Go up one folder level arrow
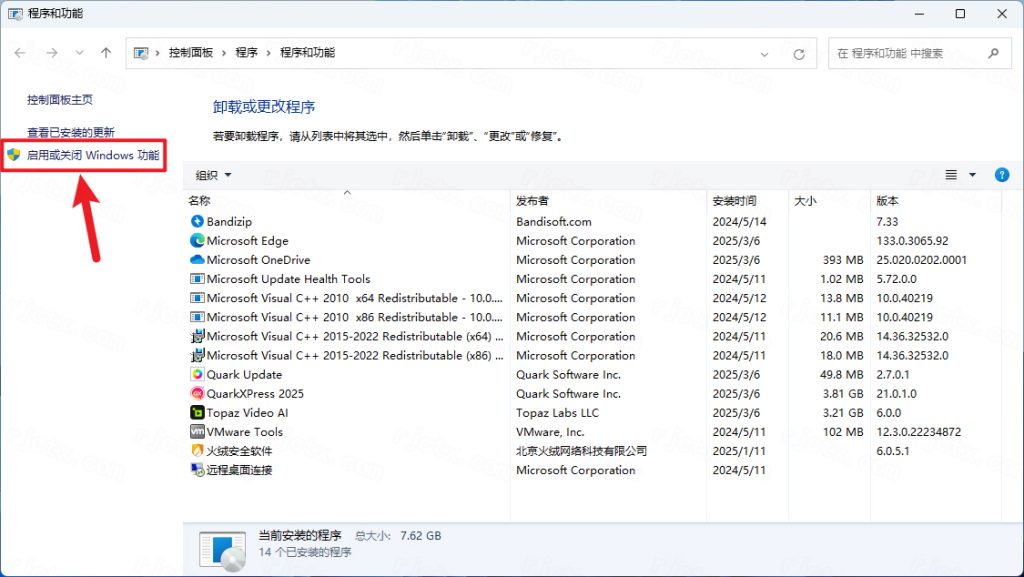The image size is (1024, 577). (x=106, y=53)
